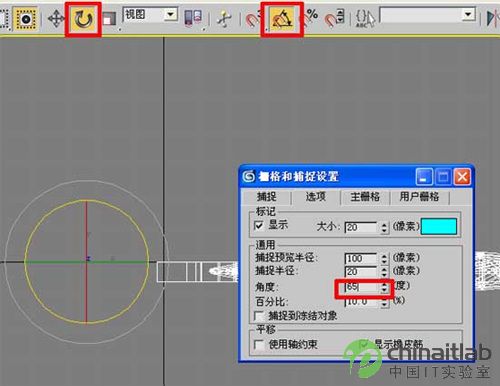
Task: Adjust the 捕捉半径 spinner
Action: click(x=384, y=272)
